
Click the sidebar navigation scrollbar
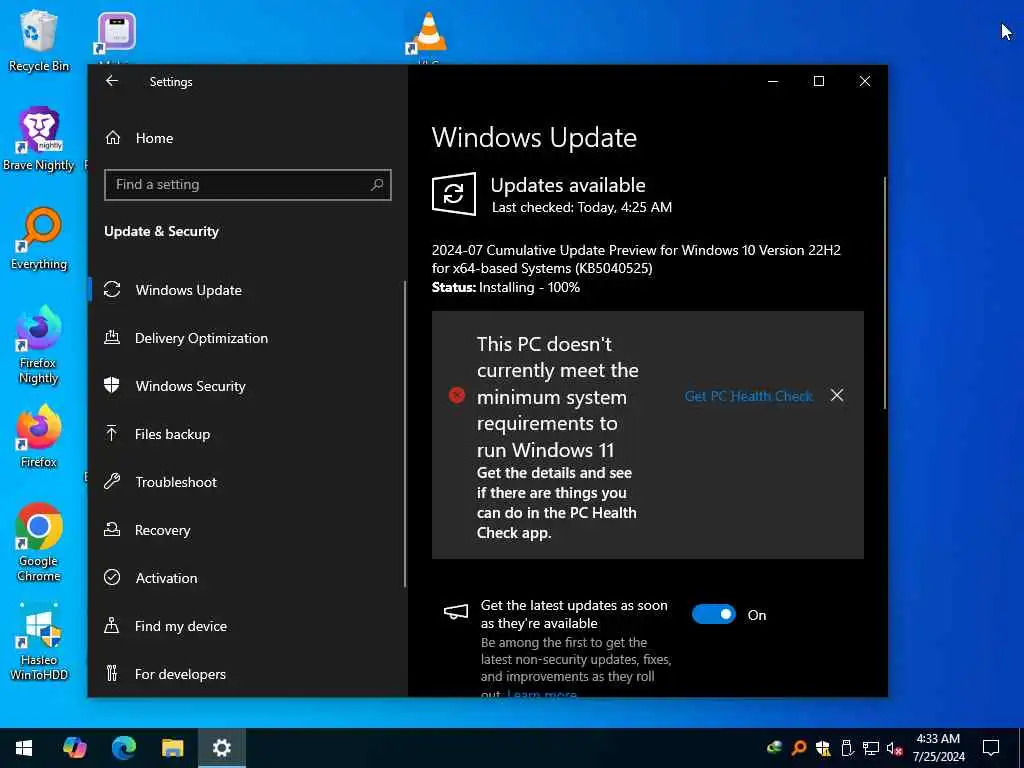click(405, 434)
